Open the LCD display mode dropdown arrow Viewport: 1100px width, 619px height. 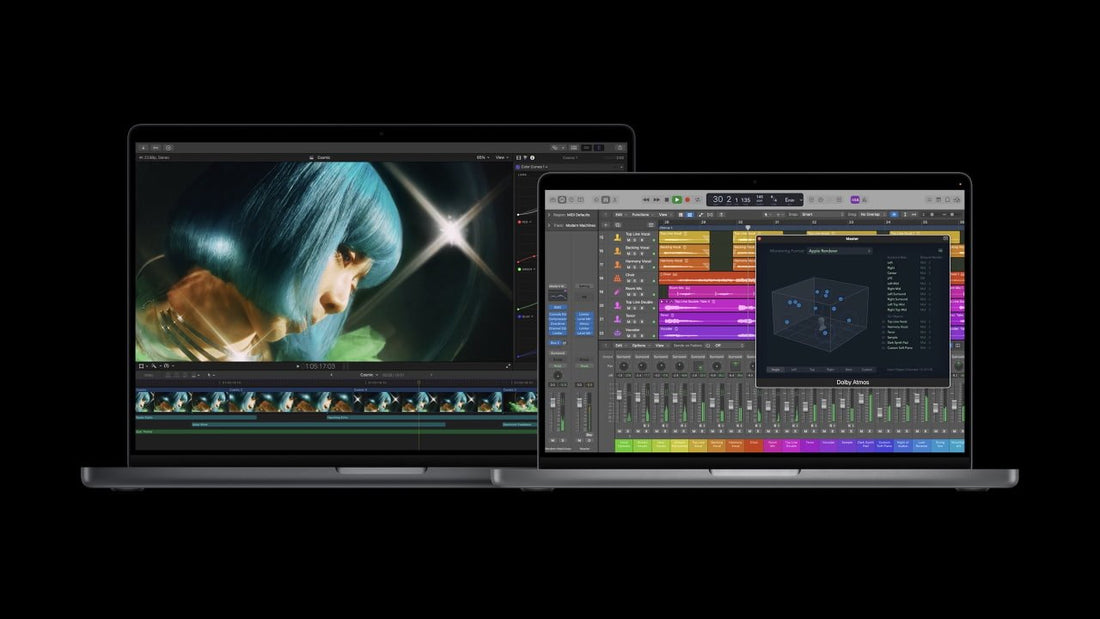click(801, 199)
